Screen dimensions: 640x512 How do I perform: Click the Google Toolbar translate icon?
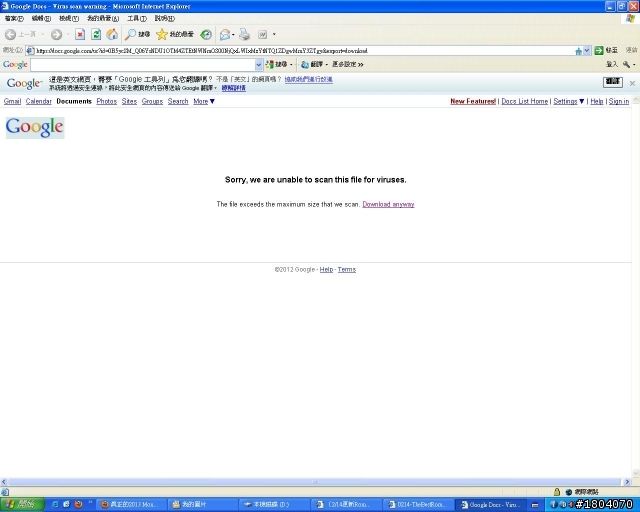[x=305, y=65]
